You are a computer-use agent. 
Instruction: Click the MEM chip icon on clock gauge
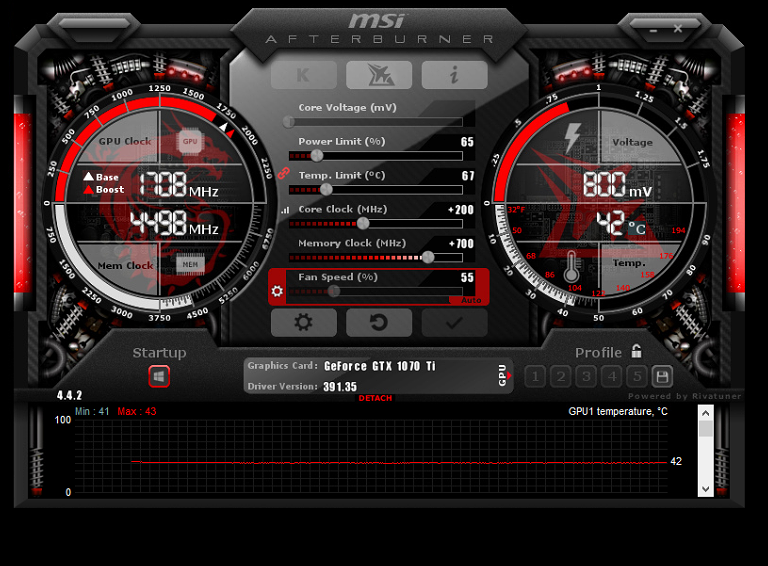pos(190,264)
